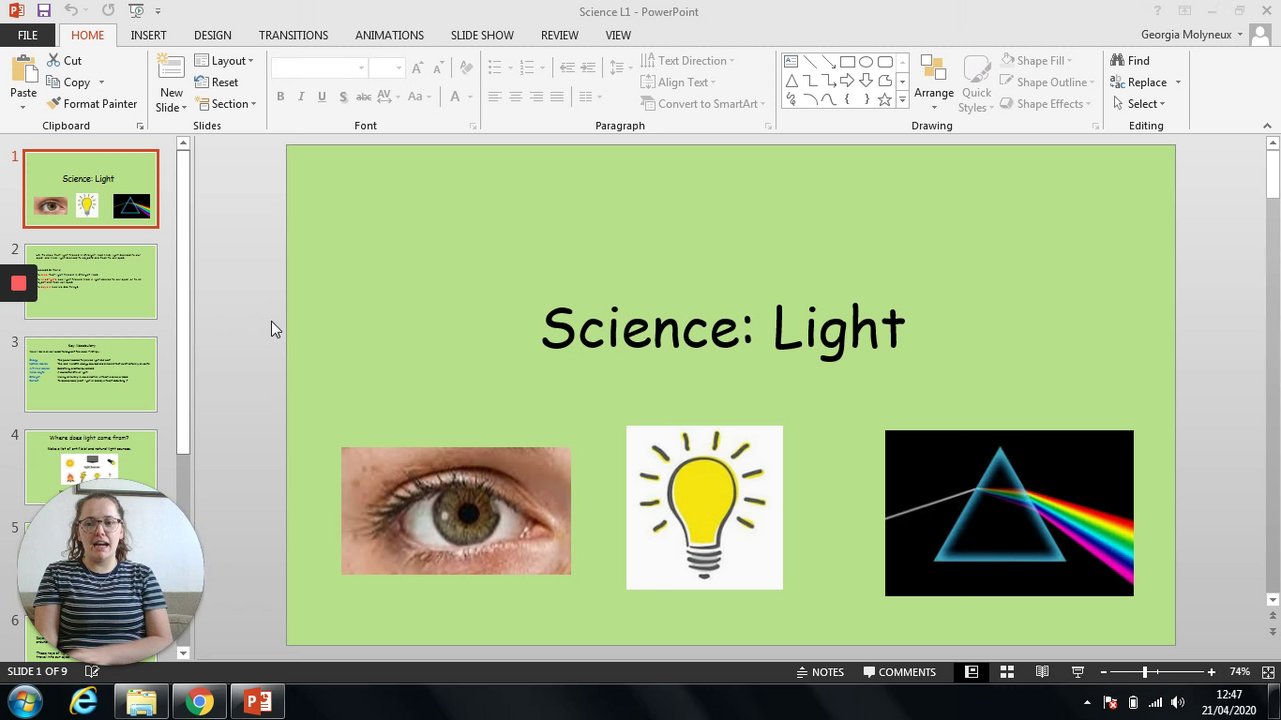Select slide 2 thumbnail
1281x720 pixels.
tap(91, 282)
